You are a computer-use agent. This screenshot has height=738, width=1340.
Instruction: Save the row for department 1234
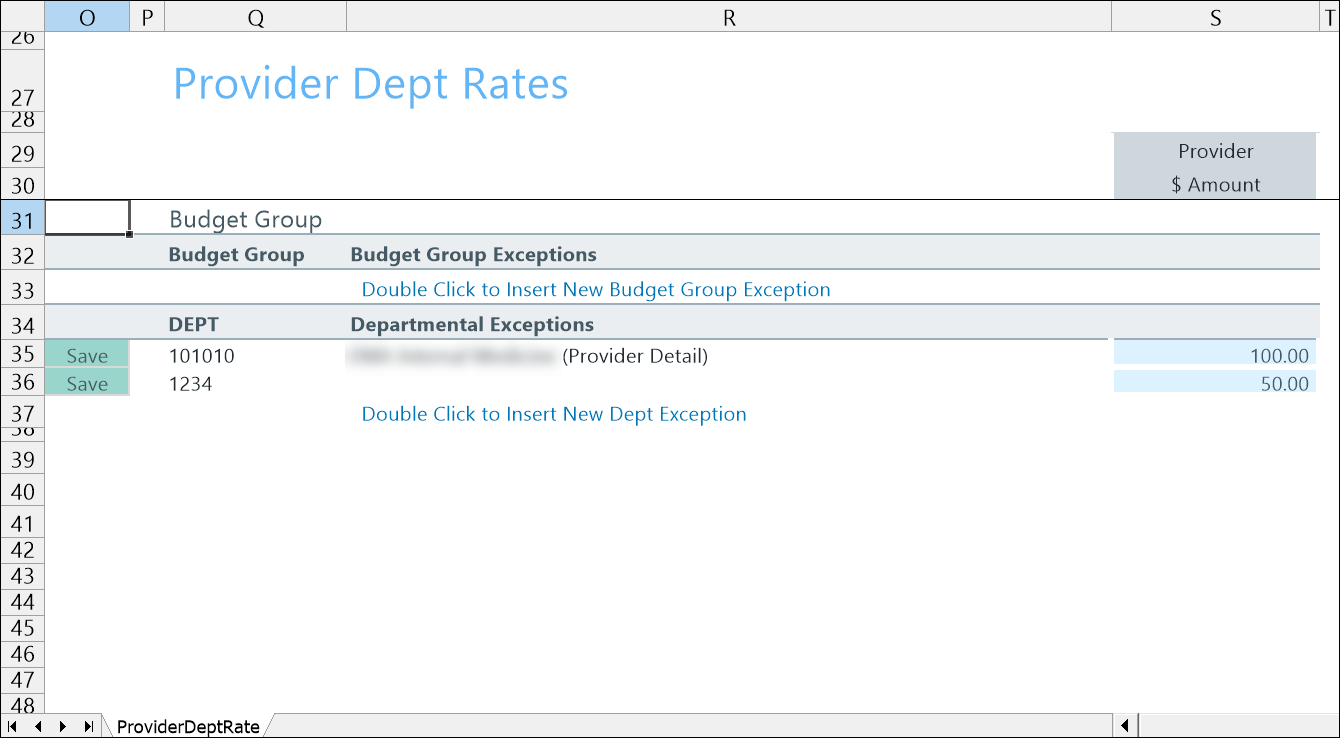pos(87,384)
